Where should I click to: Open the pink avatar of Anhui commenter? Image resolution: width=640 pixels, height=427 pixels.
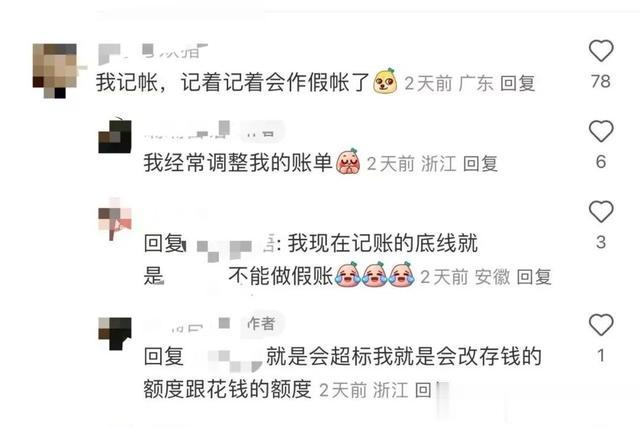tap(115, 219)
